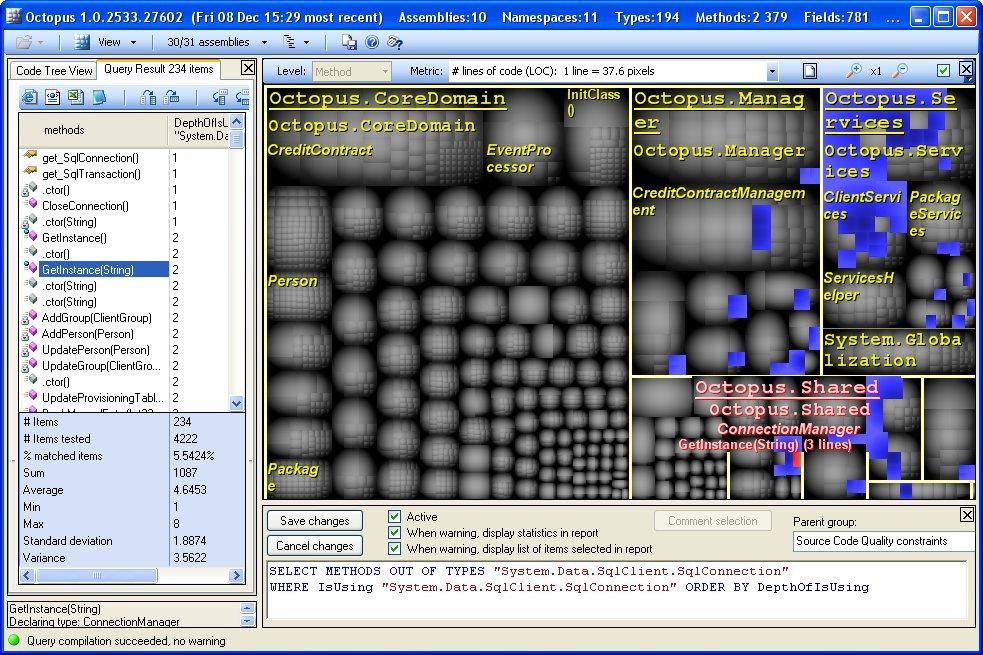The width and height of the screenshot is (983, 655).
Task: Click the refresh list rows icon
Action: pyautogui.click(x=219, y=97)
